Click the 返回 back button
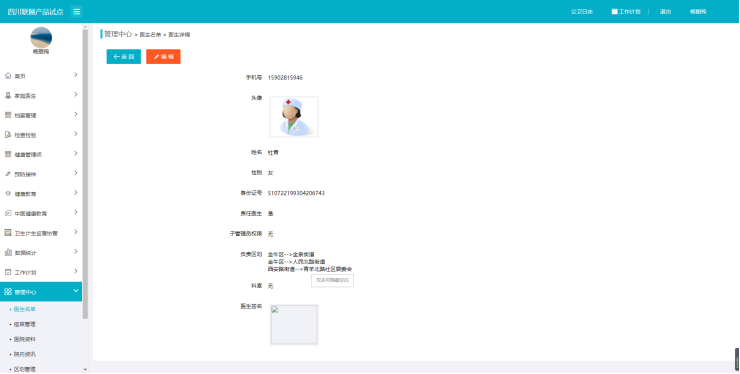Image resolution: width=740 pixels, height=374 pixels. 124,57
